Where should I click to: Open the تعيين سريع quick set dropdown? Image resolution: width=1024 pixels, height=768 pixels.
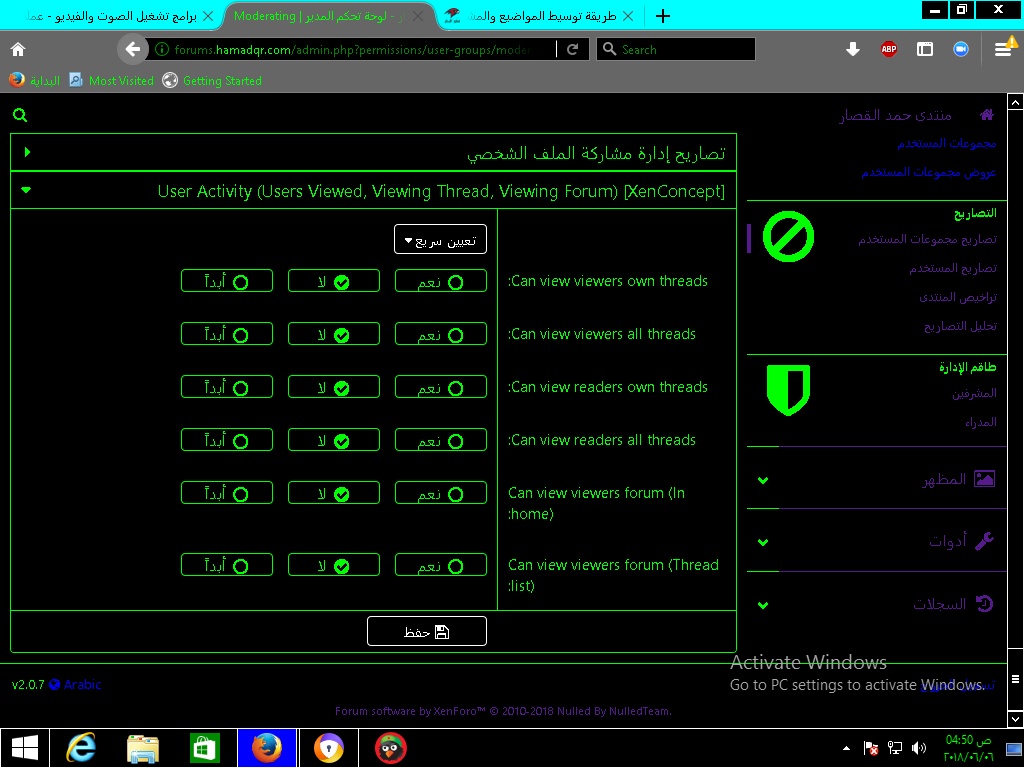click(440, 240)
